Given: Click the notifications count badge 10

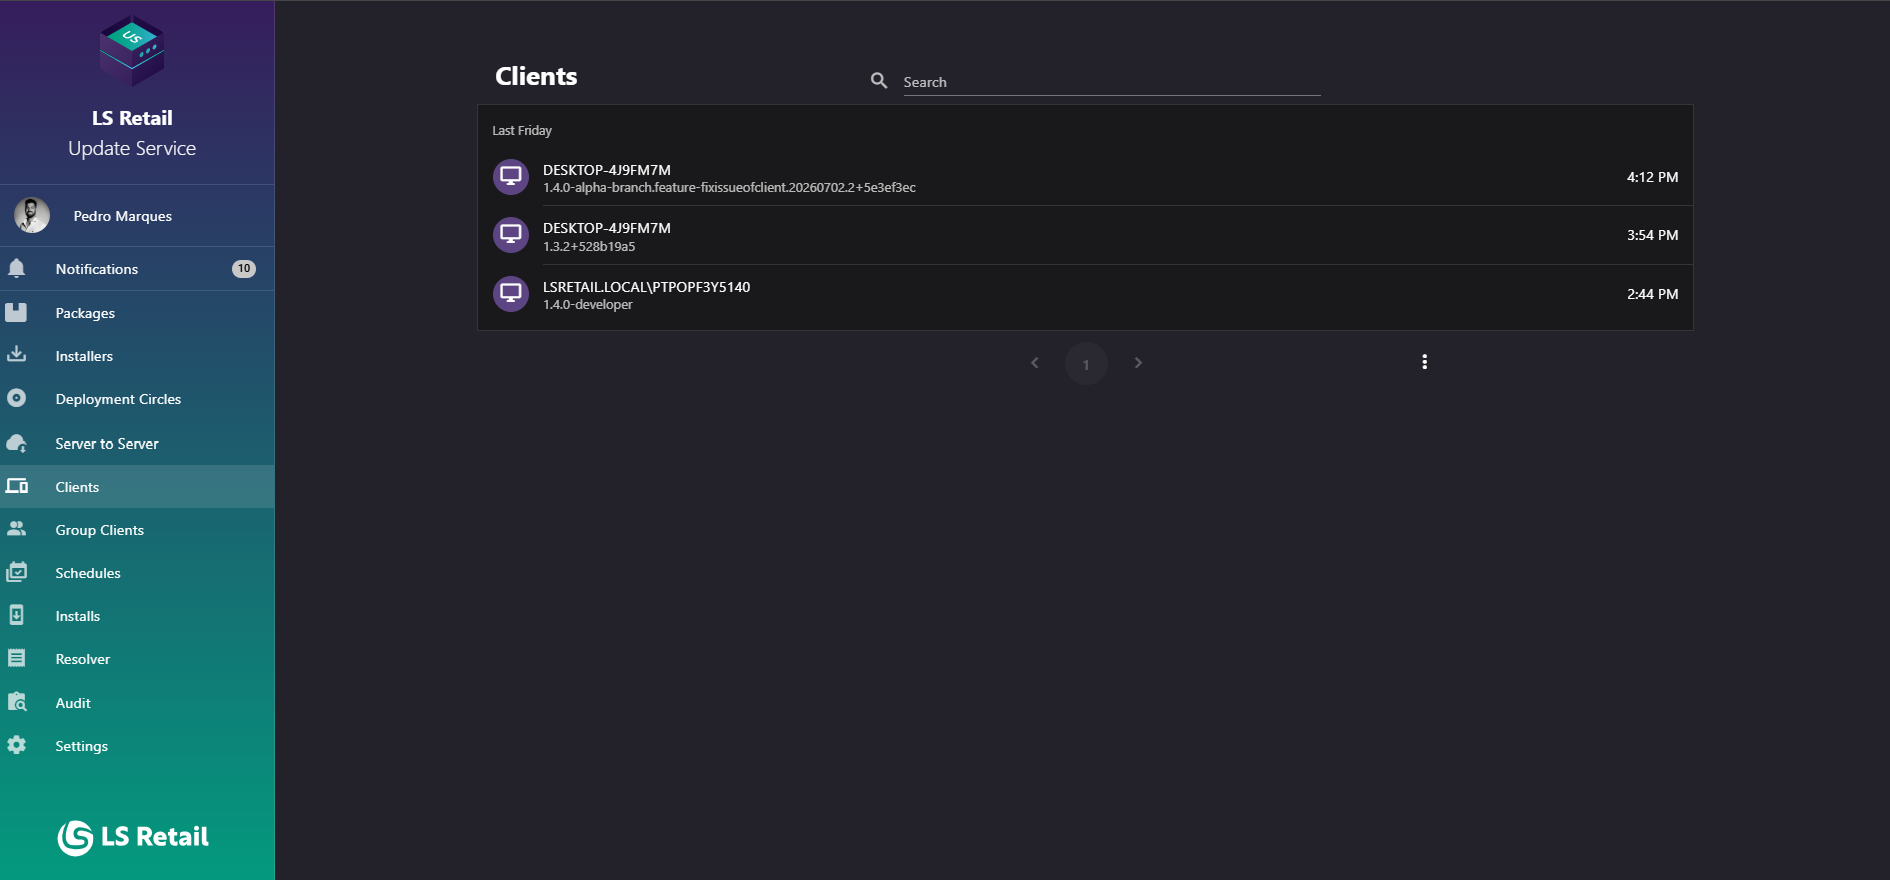Looking at the screenshot, I should (x=244, y=268).
